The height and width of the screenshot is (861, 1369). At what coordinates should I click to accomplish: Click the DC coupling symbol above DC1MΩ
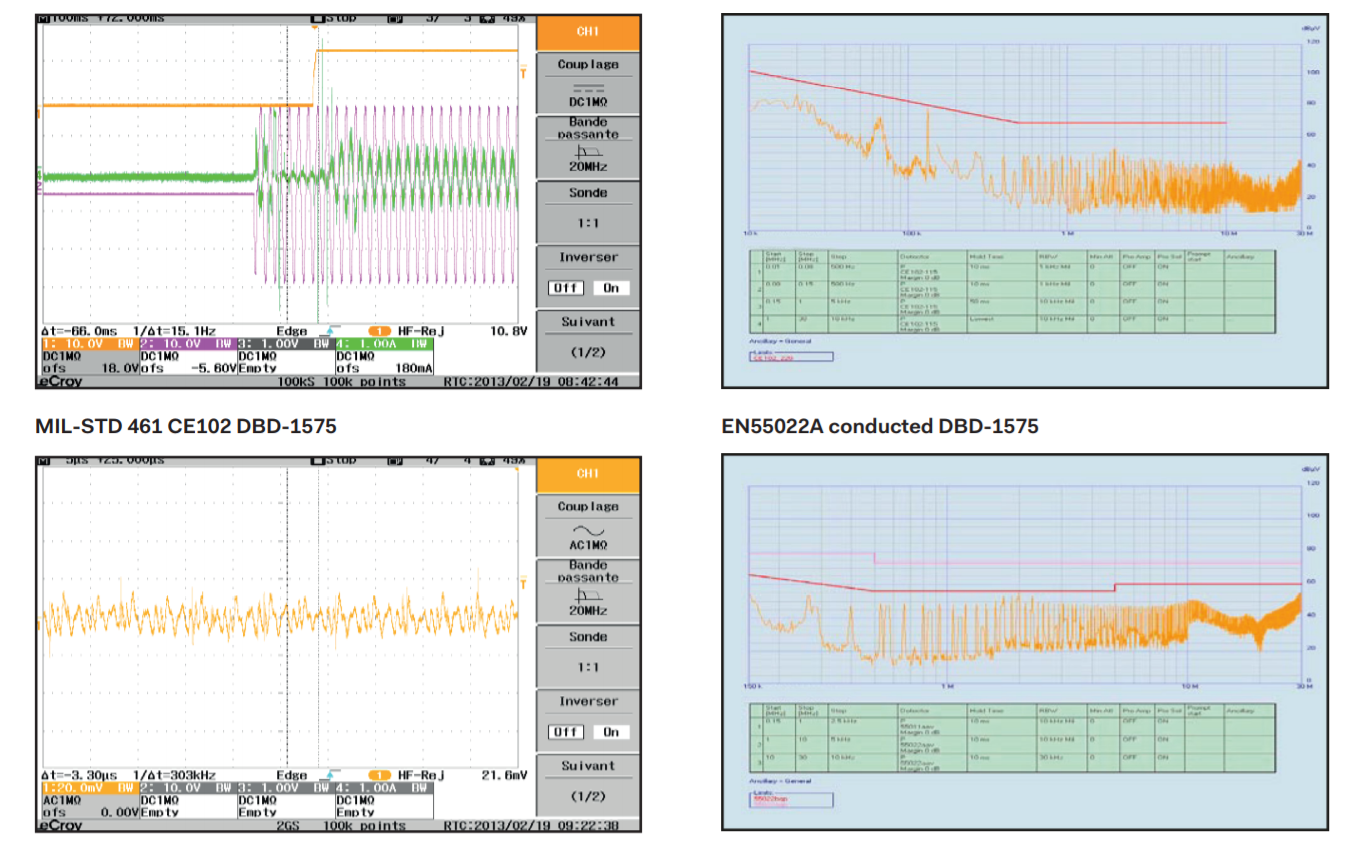tap(588, 87)
